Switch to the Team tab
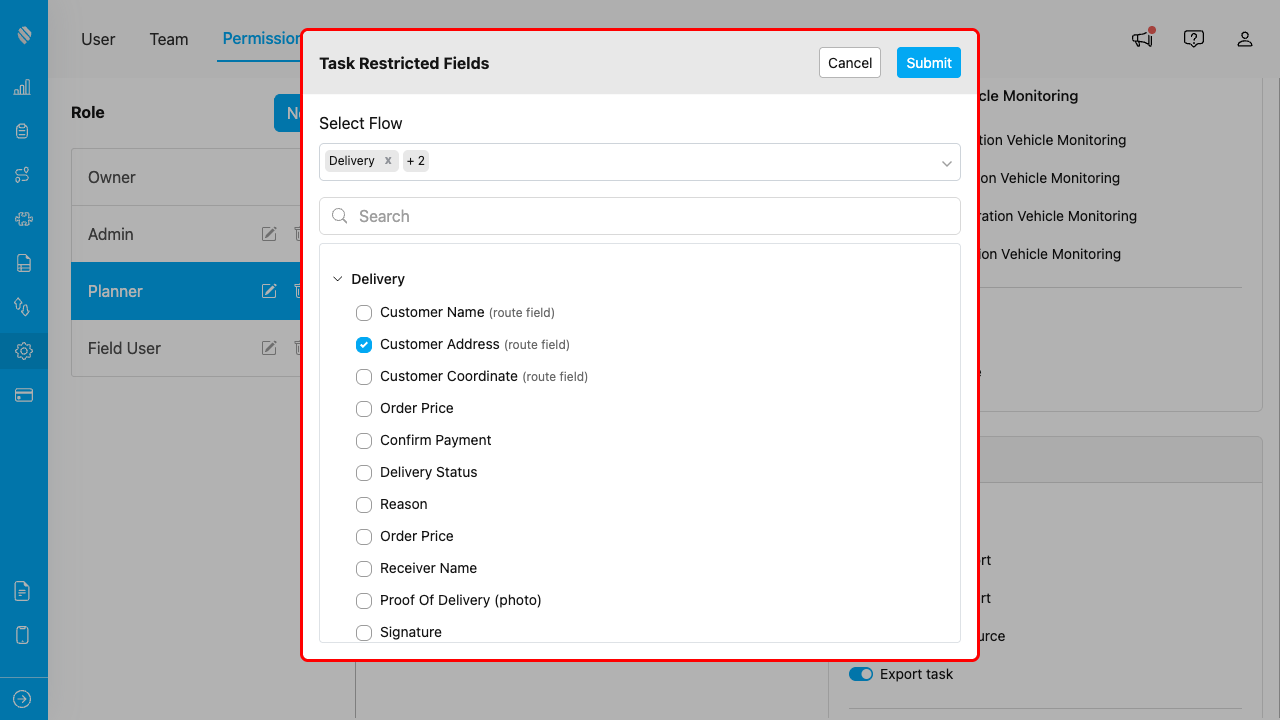 point(168,39)
